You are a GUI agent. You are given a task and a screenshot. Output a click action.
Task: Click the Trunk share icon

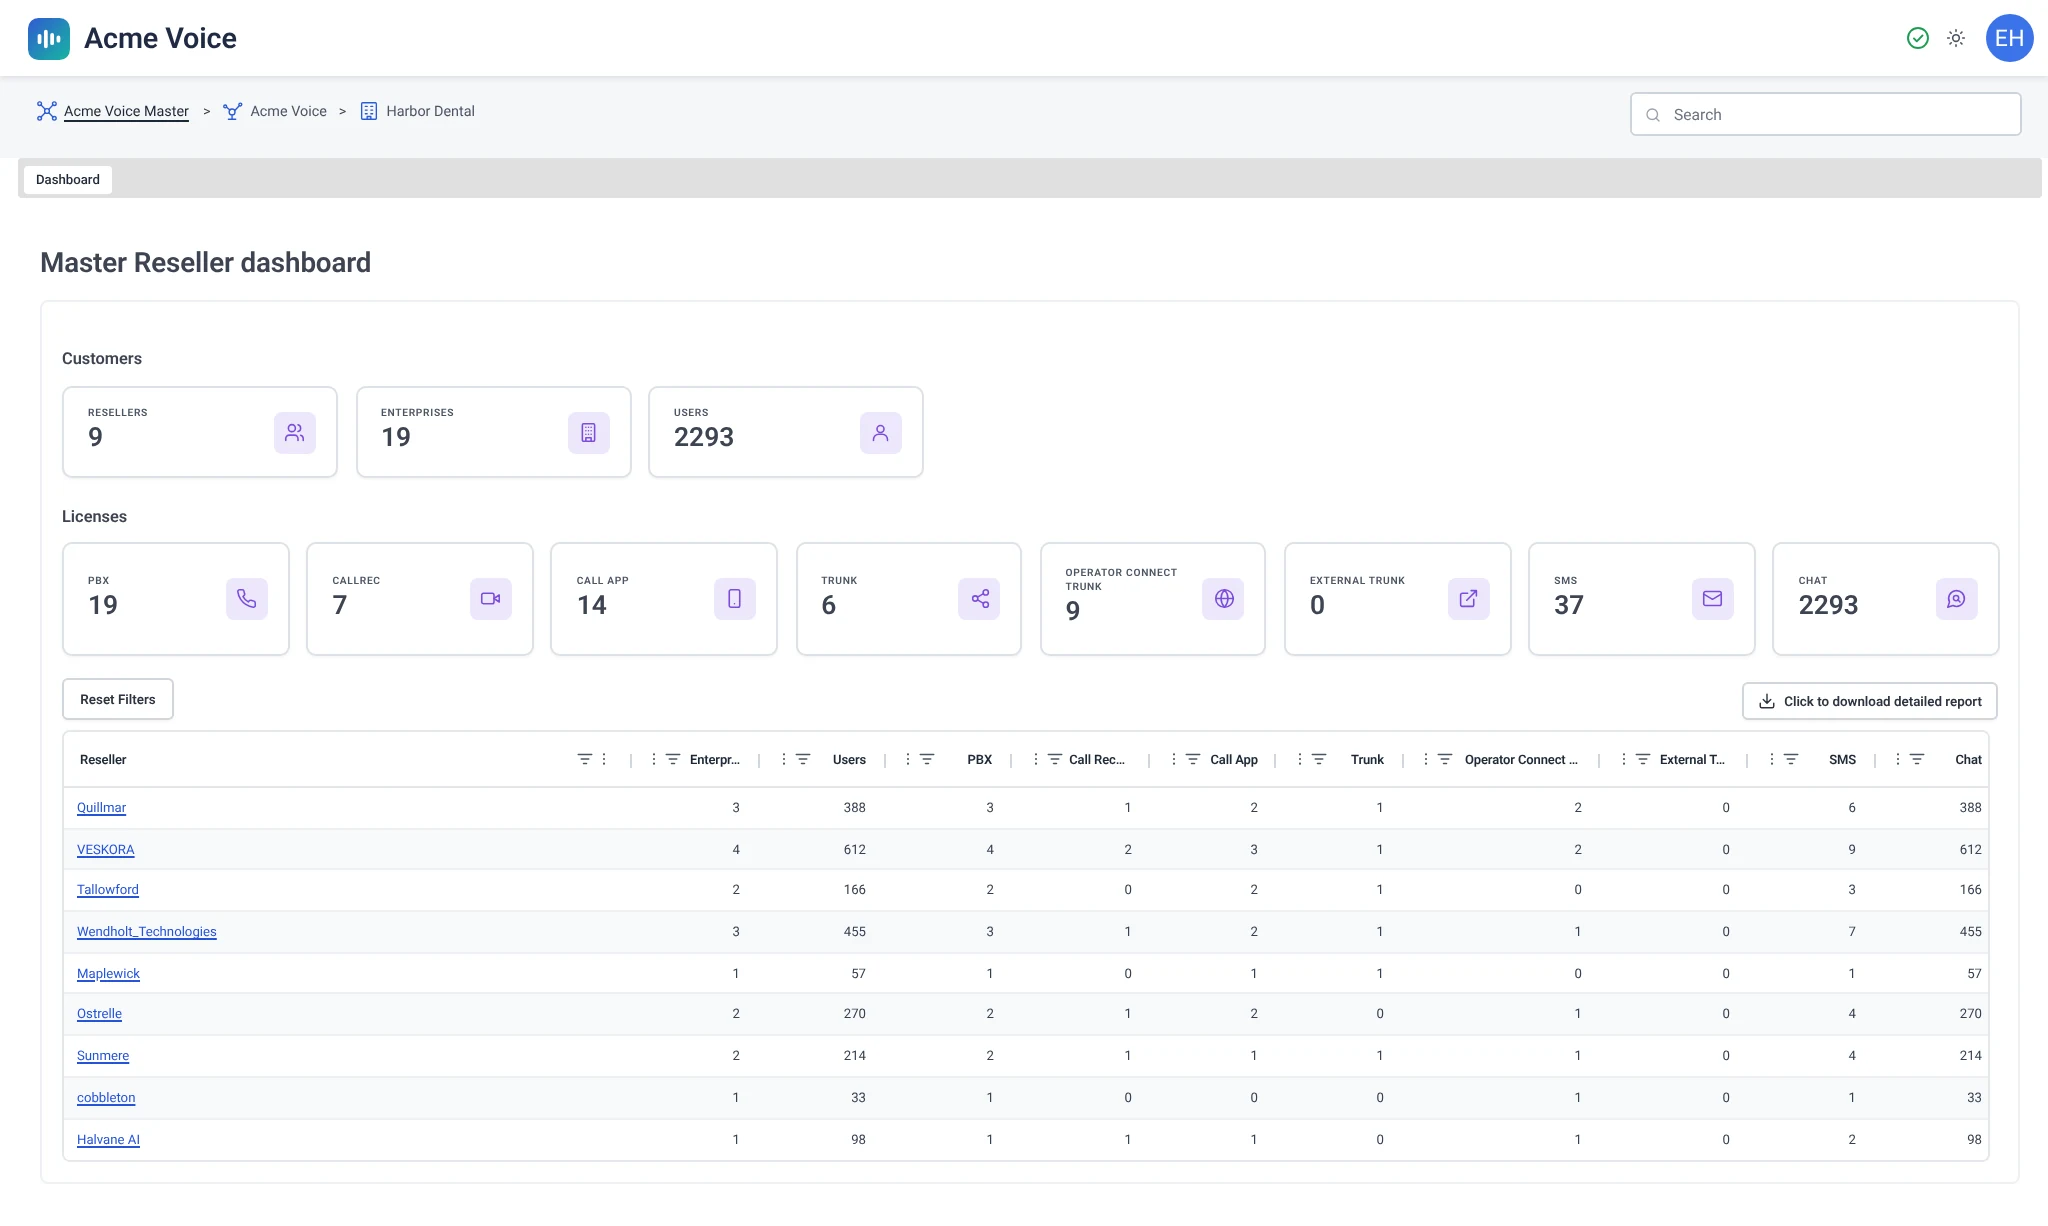pyautogui.click(x=979, y=599)
